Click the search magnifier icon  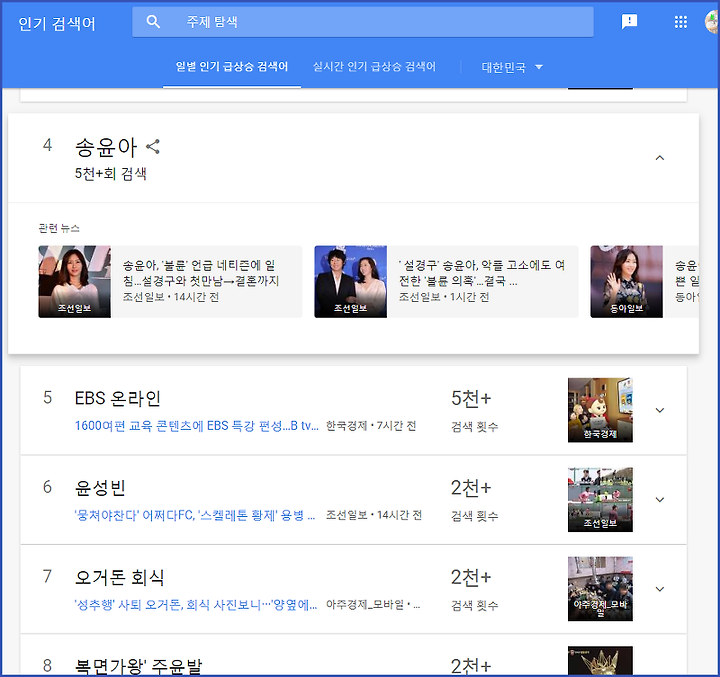(153, 22)
